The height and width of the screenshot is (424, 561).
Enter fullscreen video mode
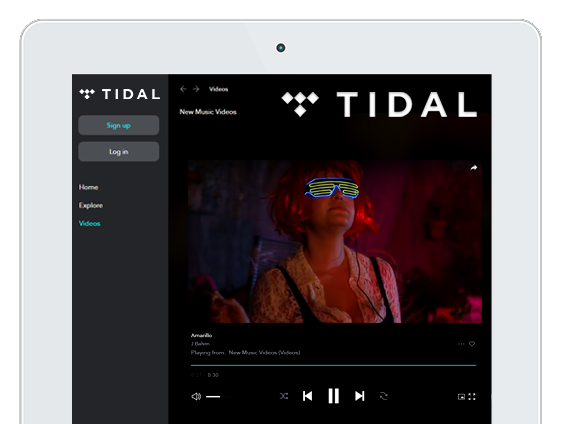(472, 396)
